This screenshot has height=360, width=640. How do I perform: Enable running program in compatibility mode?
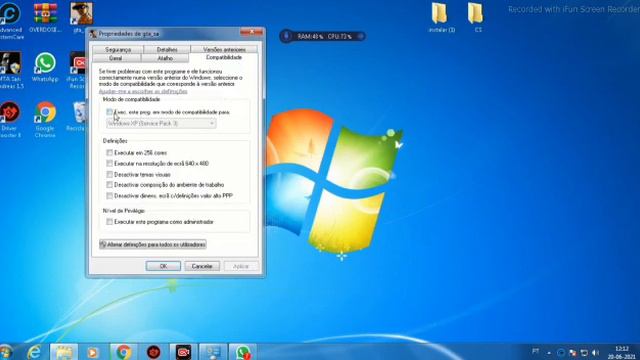click(x=109, y=112)
